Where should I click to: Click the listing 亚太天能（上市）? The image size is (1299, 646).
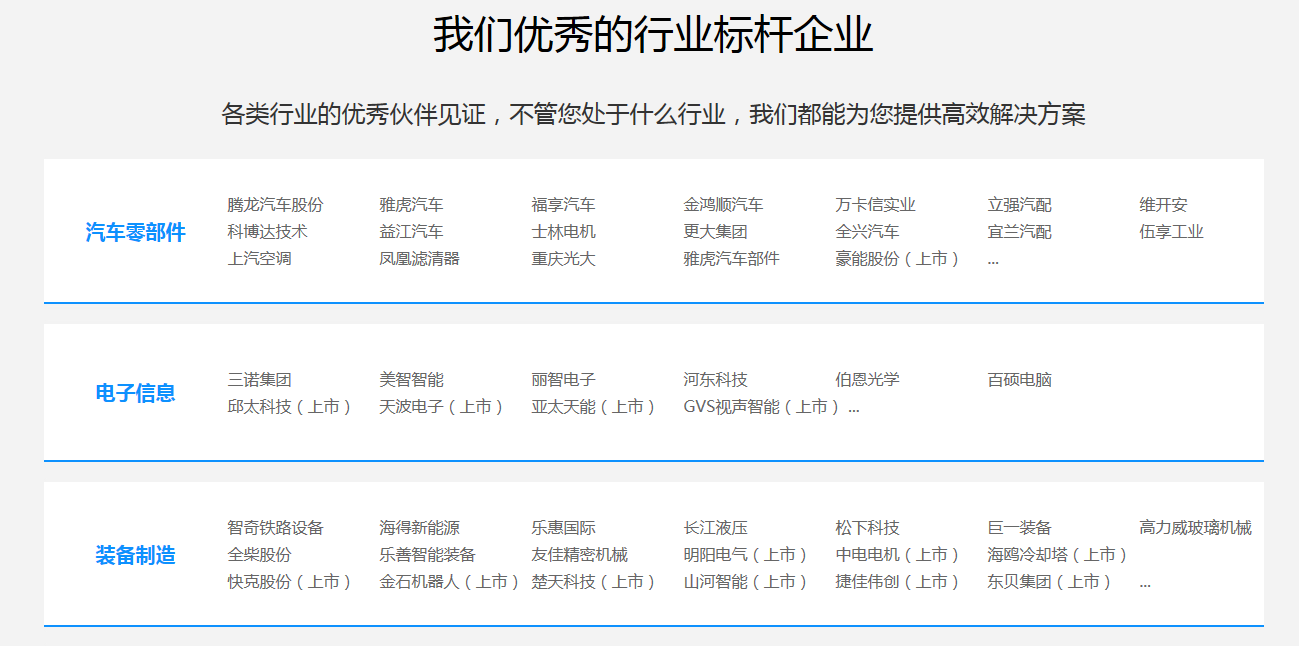click(595, 407)
